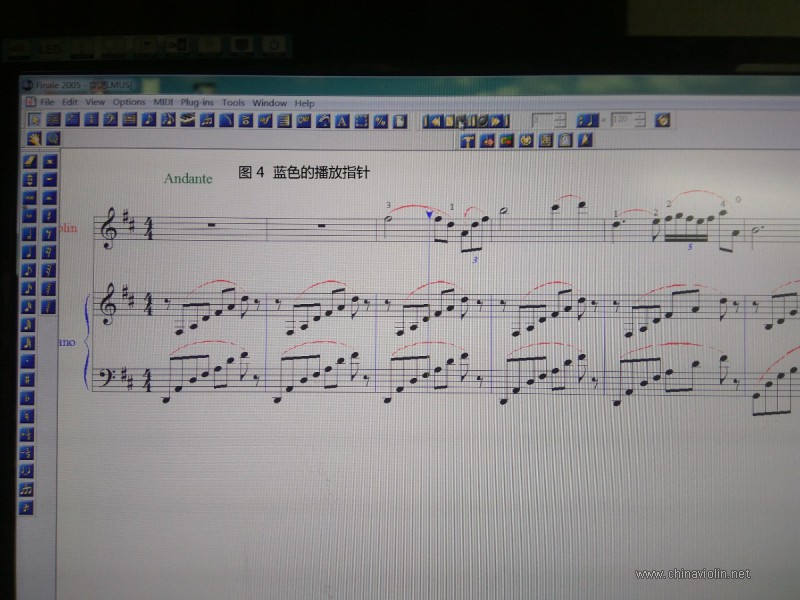Select the grace note tool
Screen dimensions: 800x600
click(27, 506)
